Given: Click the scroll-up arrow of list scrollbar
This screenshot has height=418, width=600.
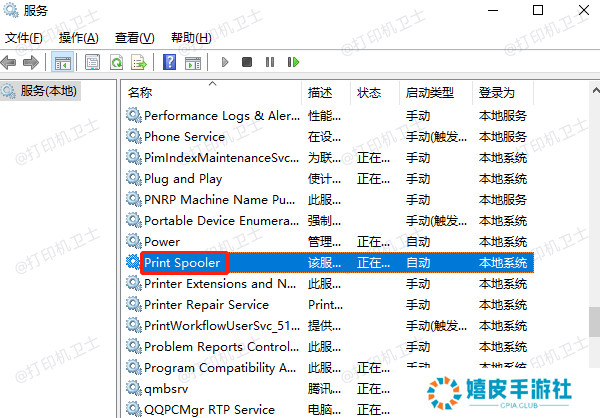Looking at the screenshot, I should click(x=595, y=91).
